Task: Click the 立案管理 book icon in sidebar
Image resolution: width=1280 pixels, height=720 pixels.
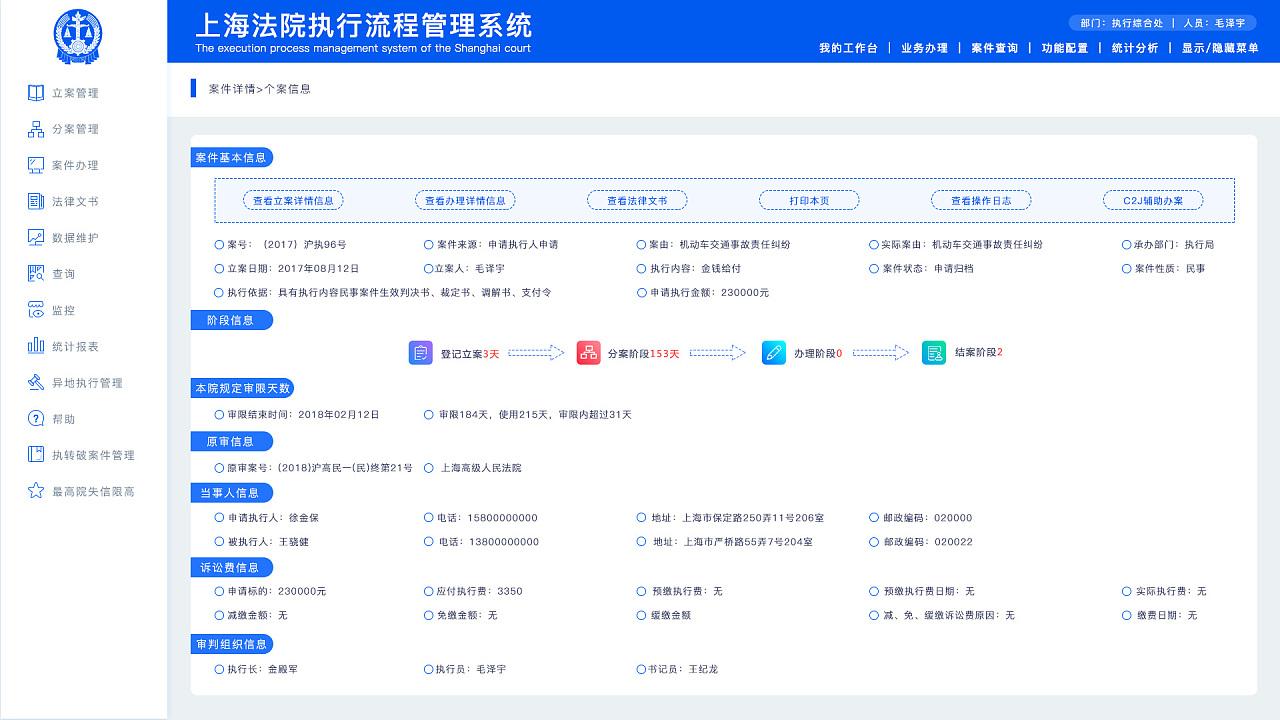Action: [36, 93]
